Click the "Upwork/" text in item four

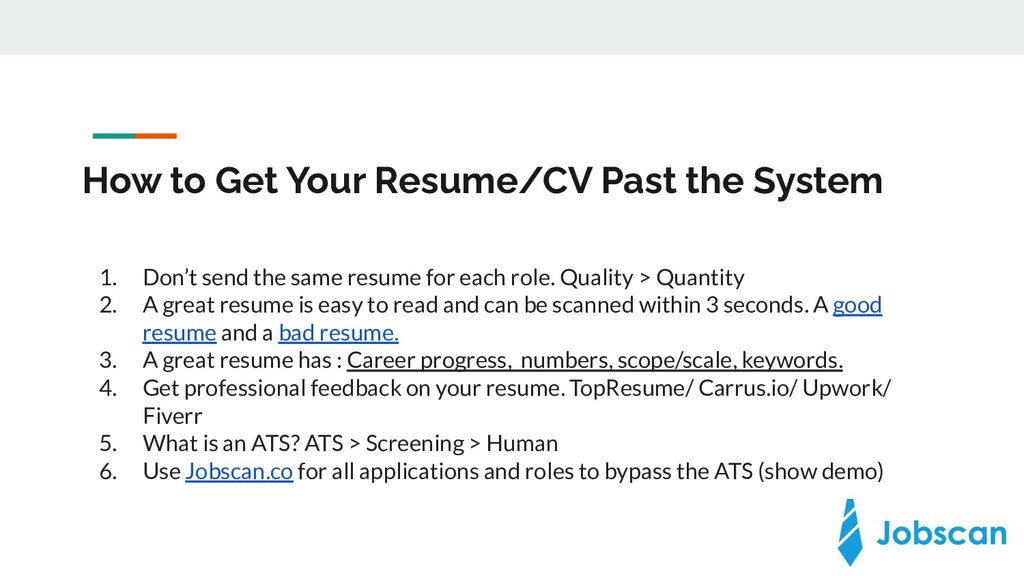click(847, 389)
